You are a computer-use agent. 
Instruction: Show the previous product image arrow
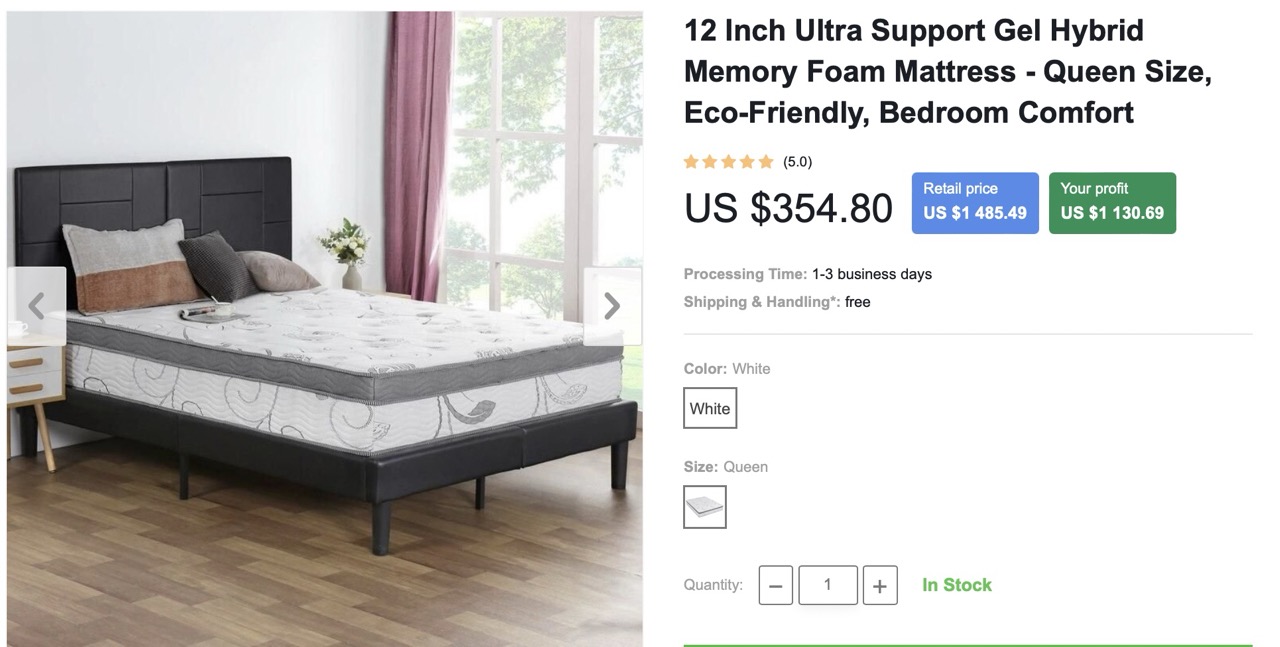tap(37, 306)
